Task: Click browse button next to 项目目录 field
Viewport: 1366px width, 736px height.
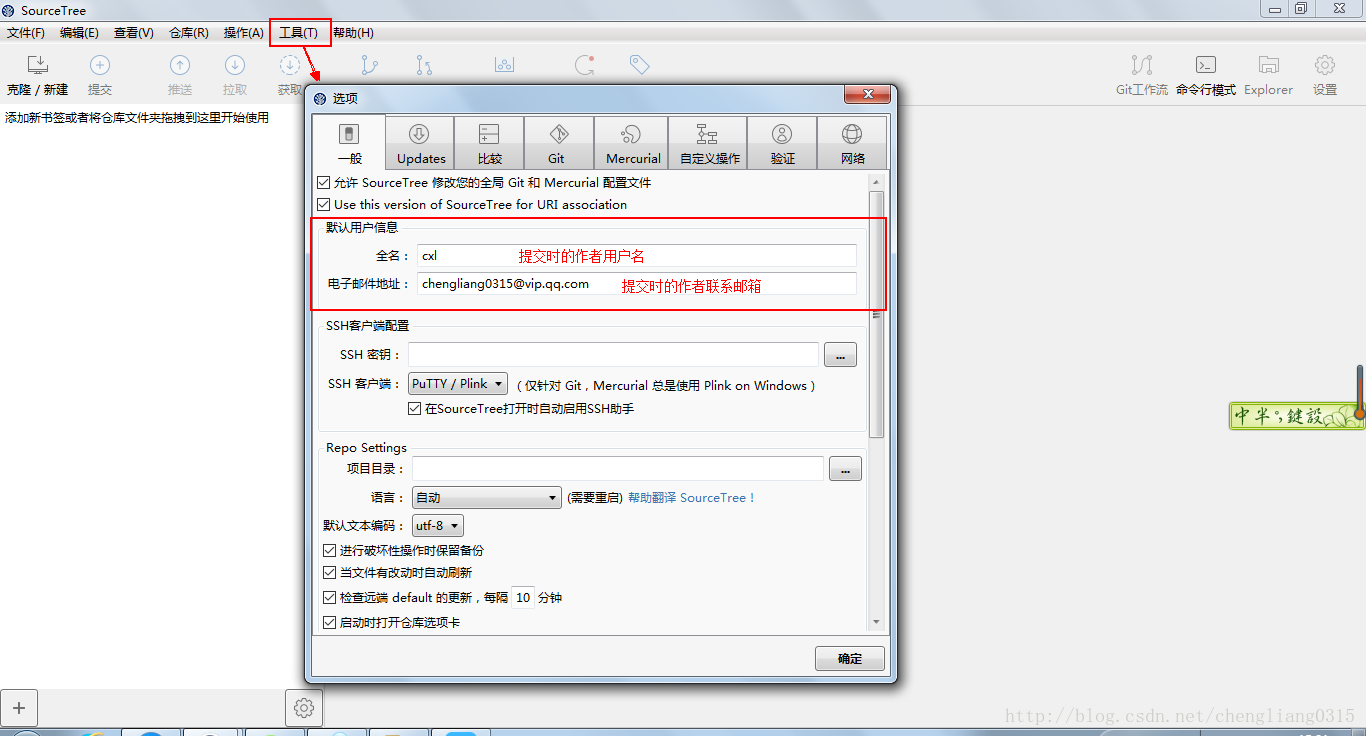Action: point(845,469)
